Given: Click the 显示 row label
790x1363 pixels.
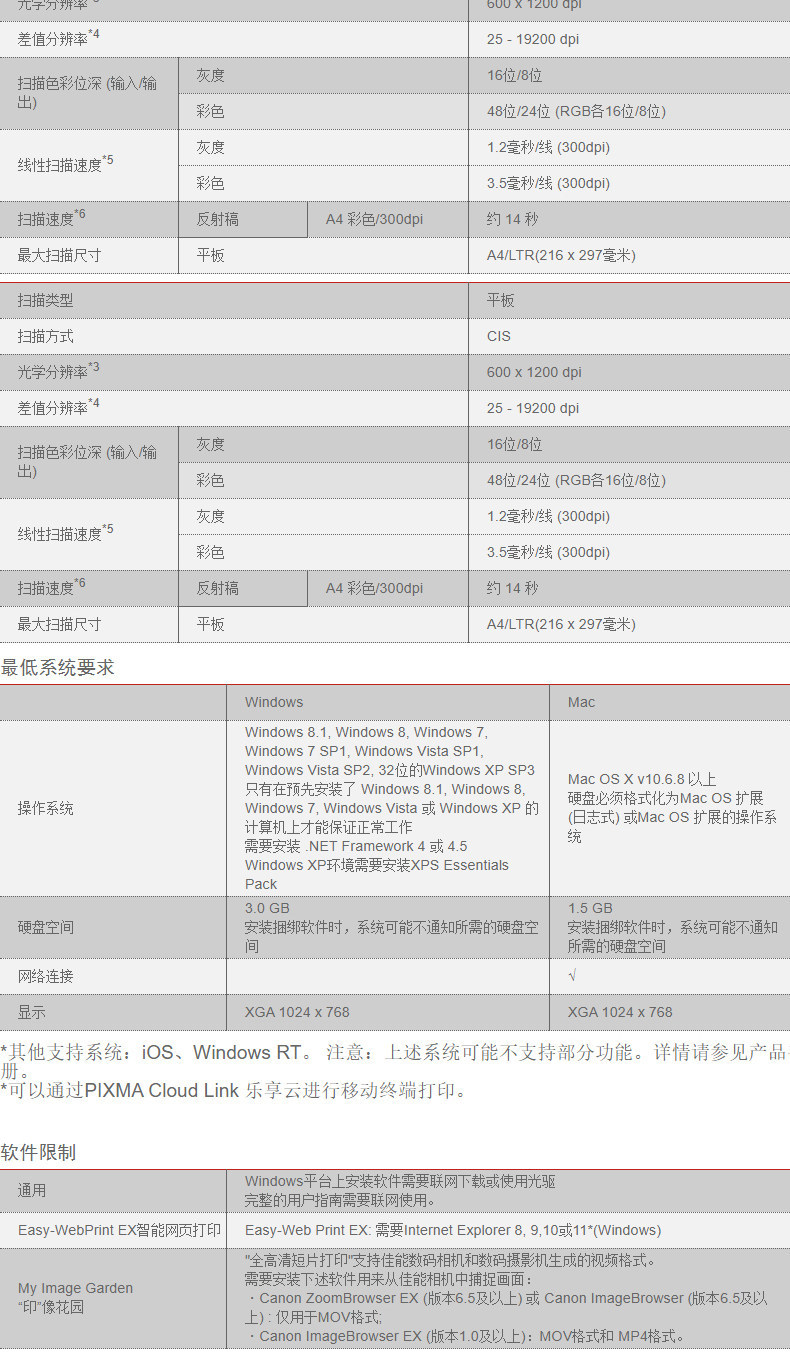Looking at the screenshot, I should click(31, 1012).
